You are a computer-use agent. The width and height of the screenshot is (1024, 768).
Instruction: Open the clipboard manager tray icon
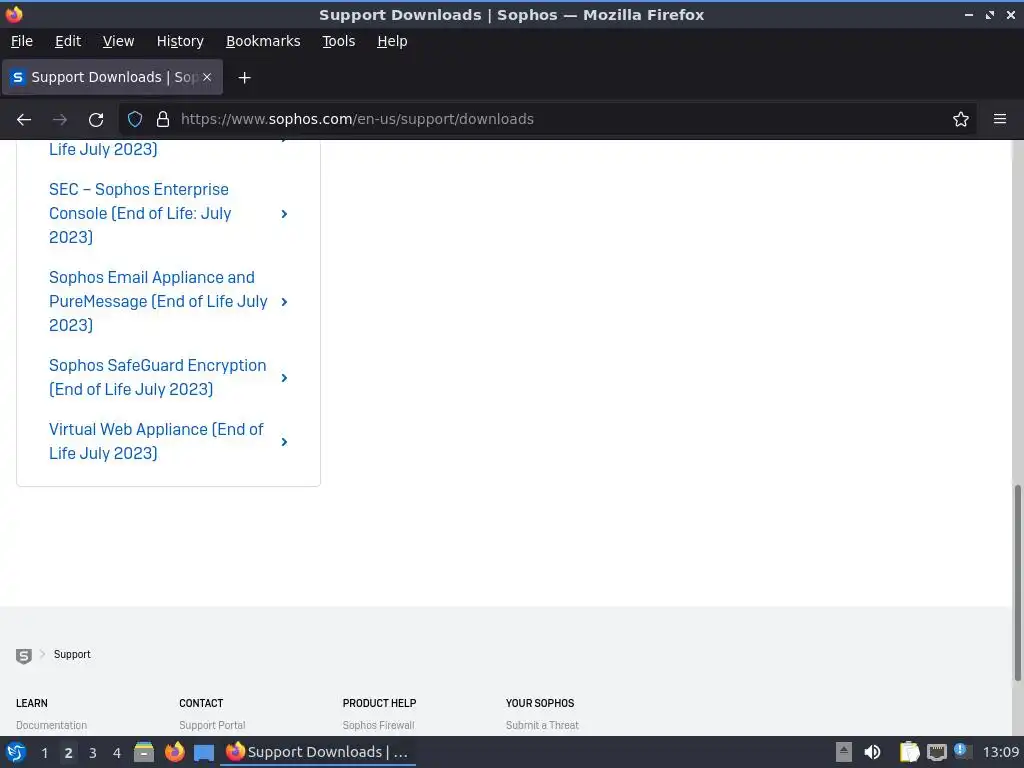pos(909,752)
